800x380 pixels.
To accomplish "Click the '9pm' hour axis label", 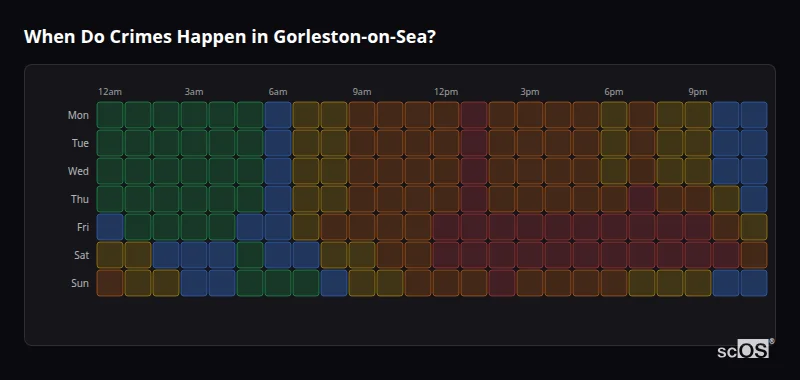I will pos(698,92).
